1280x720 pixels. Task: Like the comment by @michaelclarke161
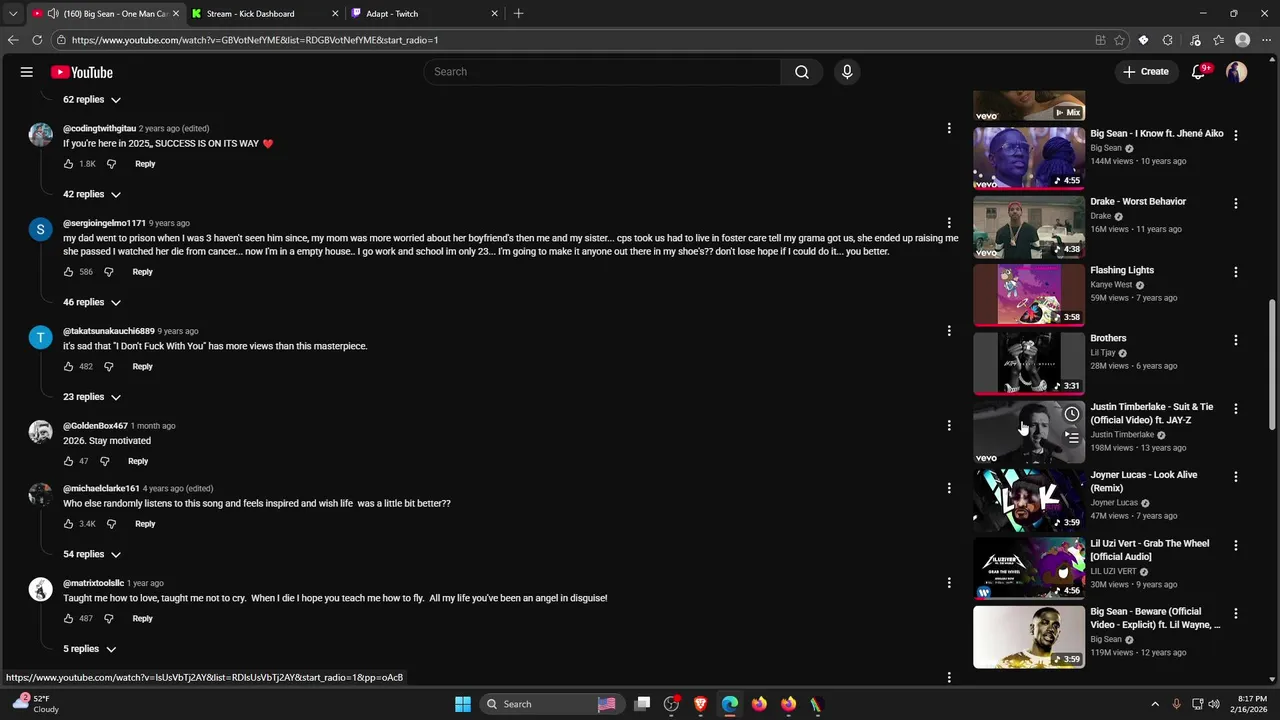68,524
